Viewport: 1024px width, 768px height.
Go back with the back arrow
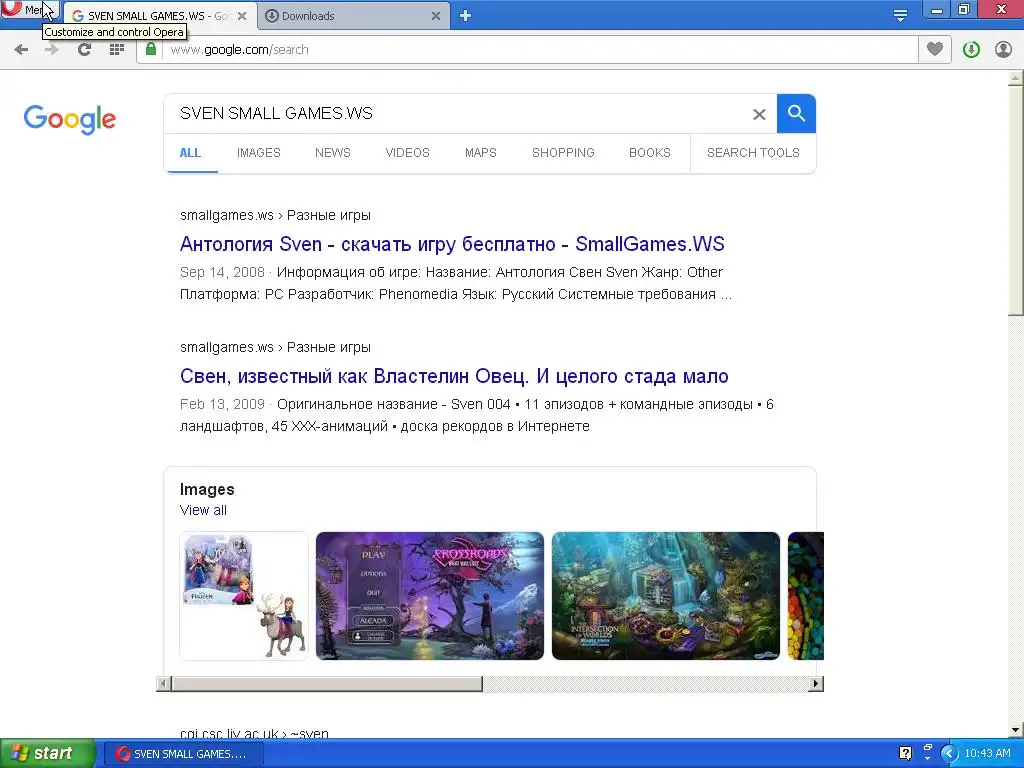click(x=21, y=50)
